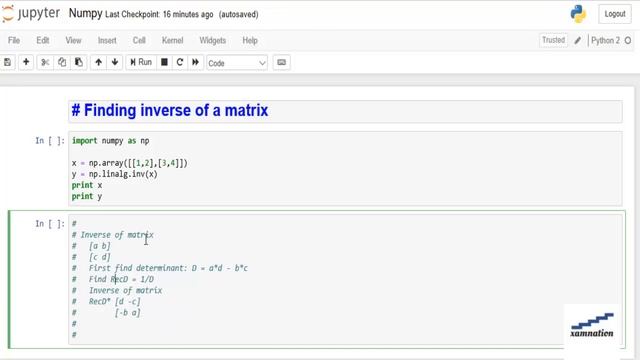Save notebook with the floppy disk icon
This screenshot has width=640, height=360.
(7, 62)
